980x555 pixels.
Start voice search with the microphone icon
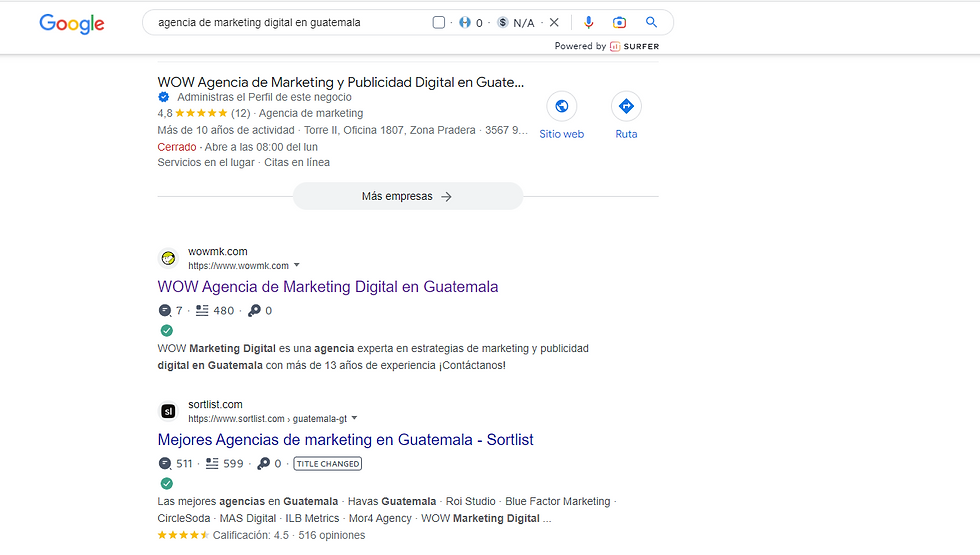point(588,22)
